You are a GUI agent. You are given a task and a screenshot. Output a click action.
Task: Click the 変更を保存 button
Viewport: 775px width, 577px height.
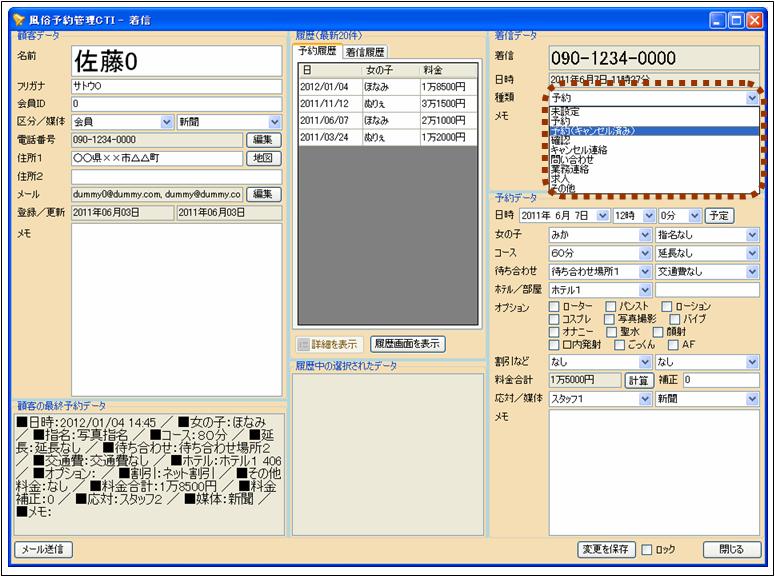click(x=607, y=549)
